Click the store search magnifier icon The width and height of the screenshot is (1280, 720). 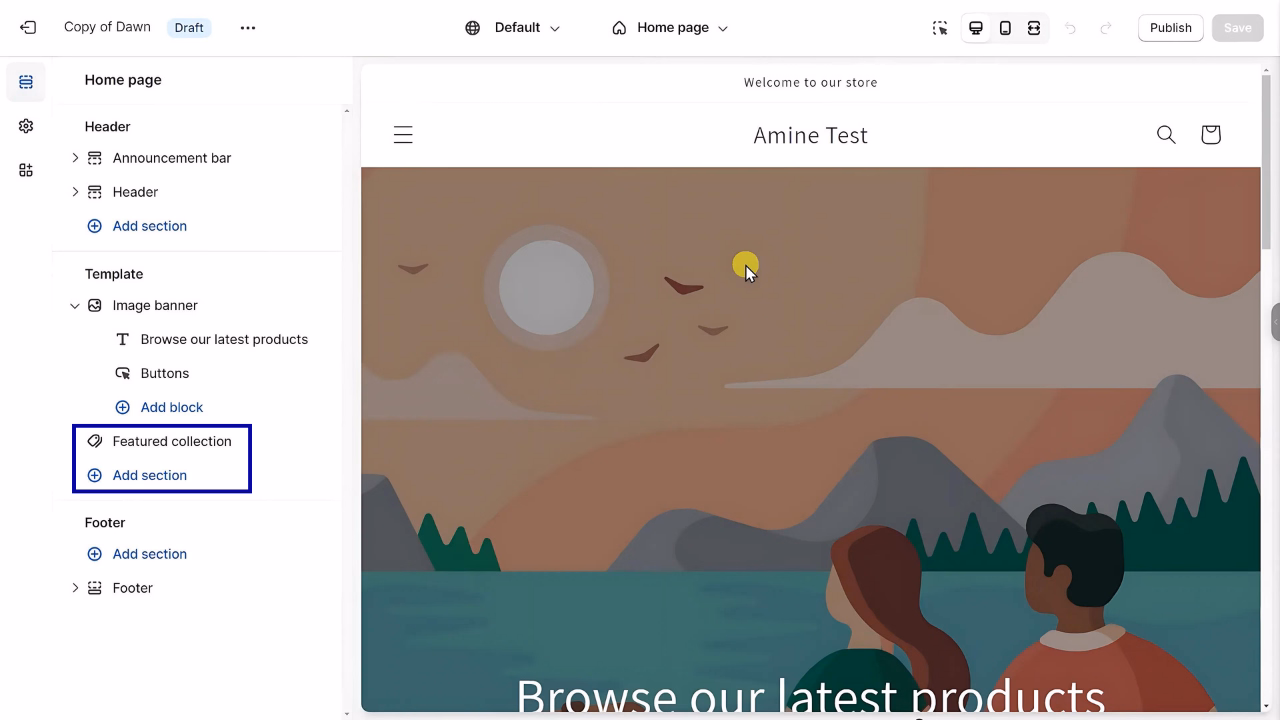pyautogui.click(x=1166, y=134)
